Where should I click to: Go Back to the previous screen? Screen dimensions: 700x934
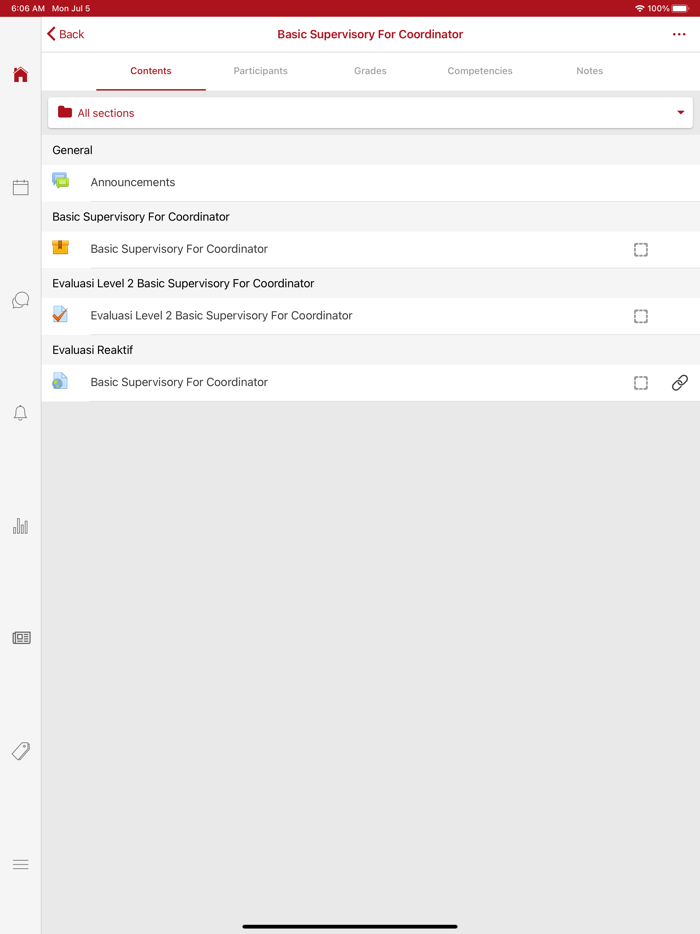[66, 34]
